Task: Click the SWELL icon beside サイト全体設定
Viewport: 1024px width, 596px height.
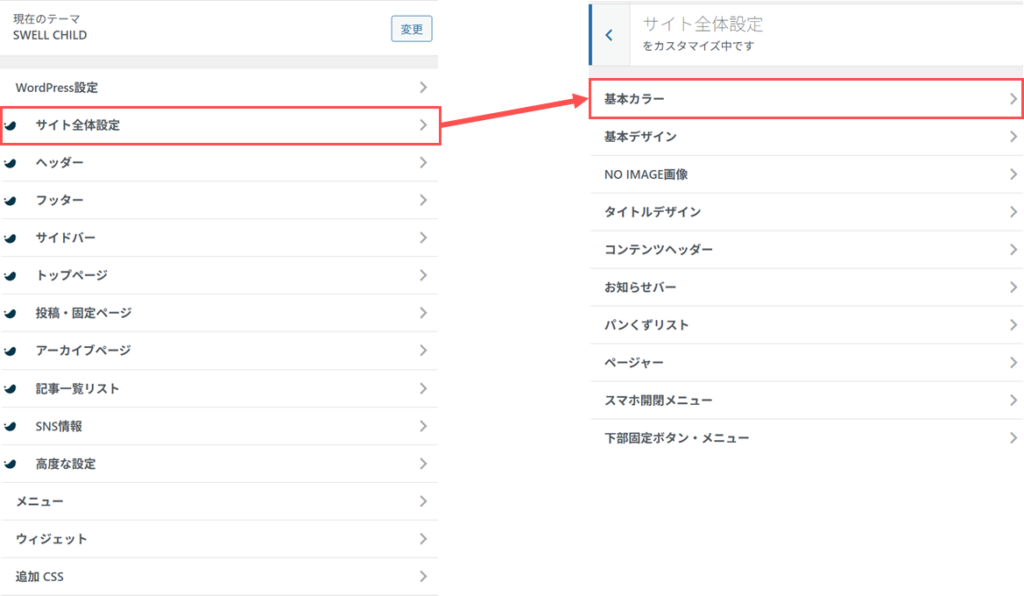Action: click(10, 126)
